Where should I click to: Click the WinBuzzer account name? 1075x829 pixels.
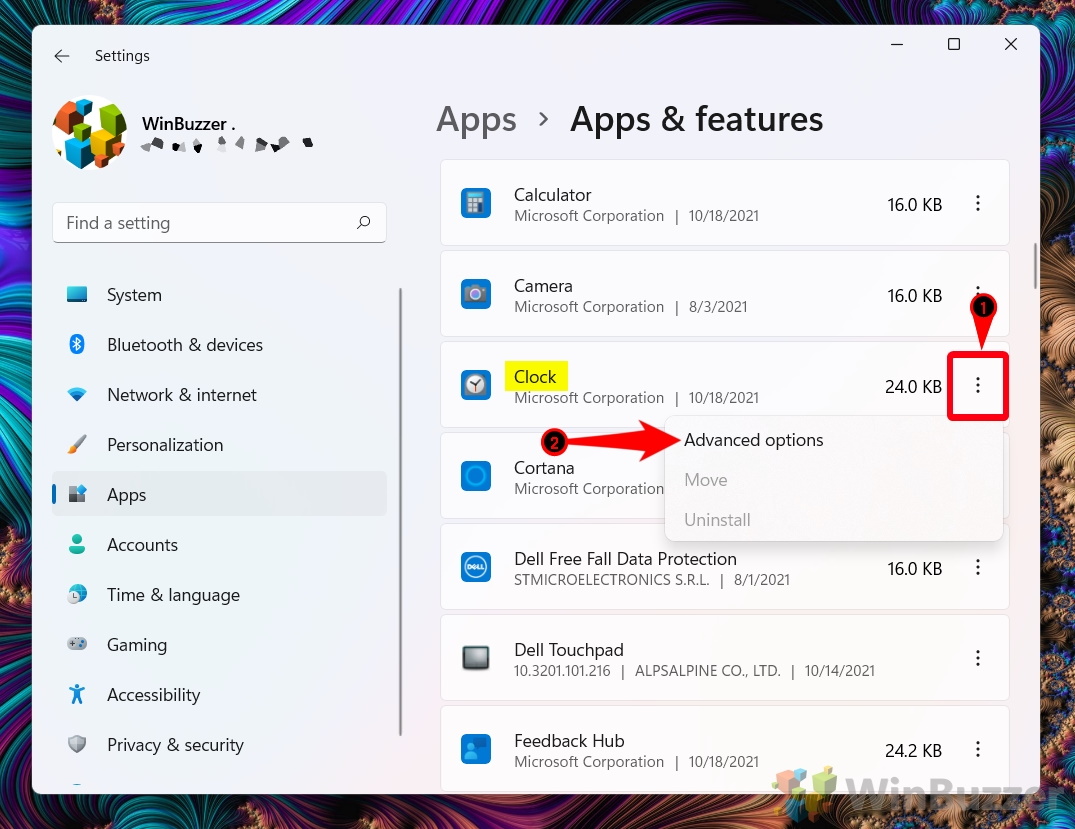click(189, 123)
